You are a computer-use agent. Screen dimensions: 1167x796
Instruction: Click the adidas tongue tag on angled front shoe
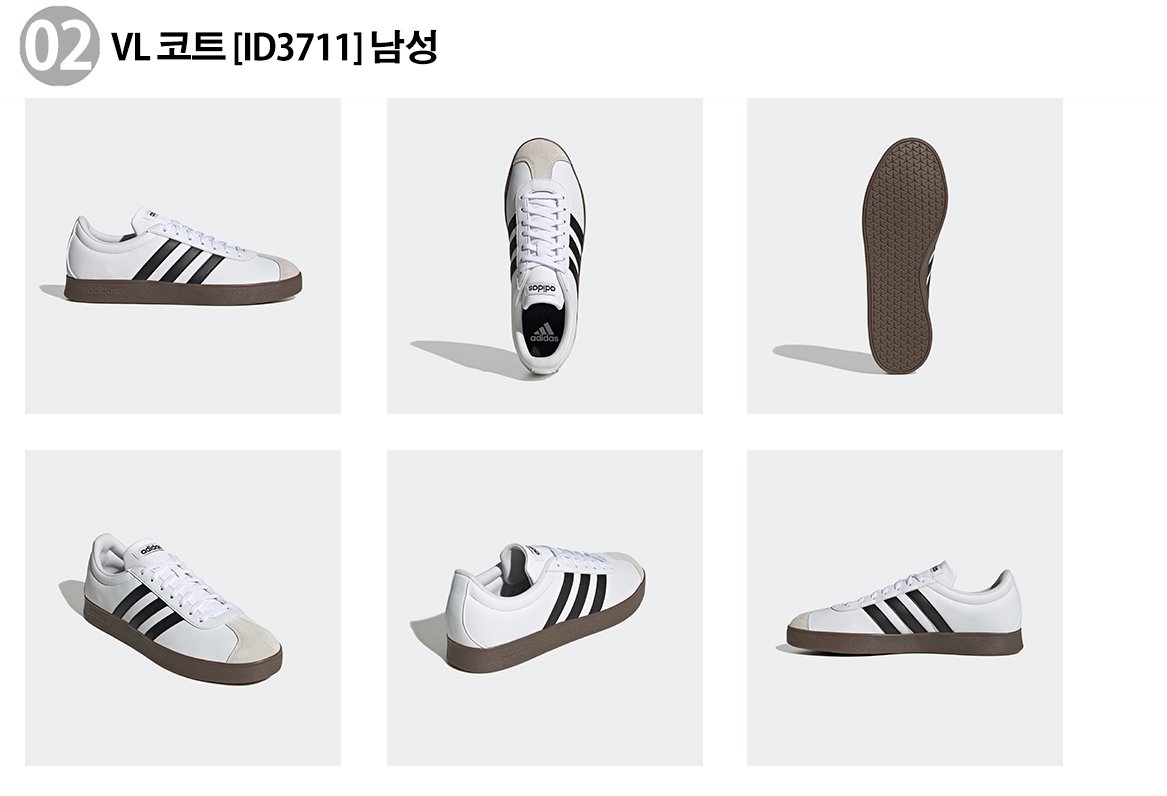(150, 550)
